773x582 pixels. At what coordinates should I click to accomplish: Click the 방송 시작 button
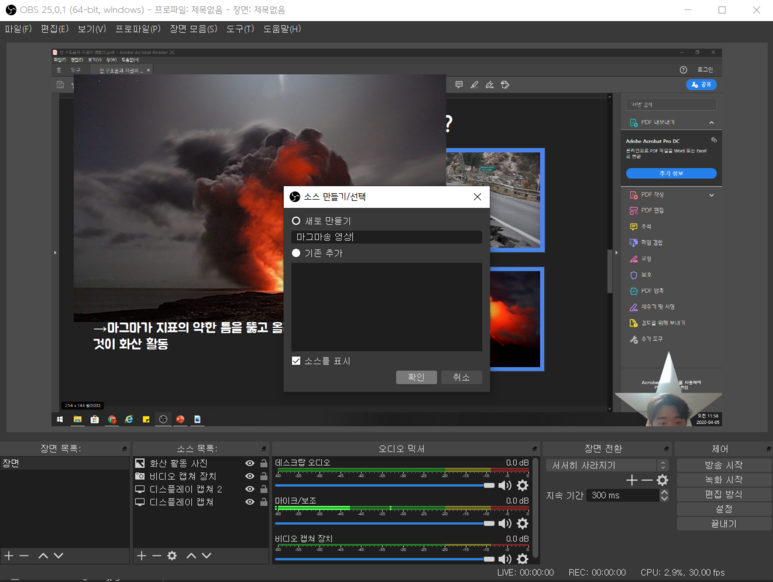click(x=723, y=465)
